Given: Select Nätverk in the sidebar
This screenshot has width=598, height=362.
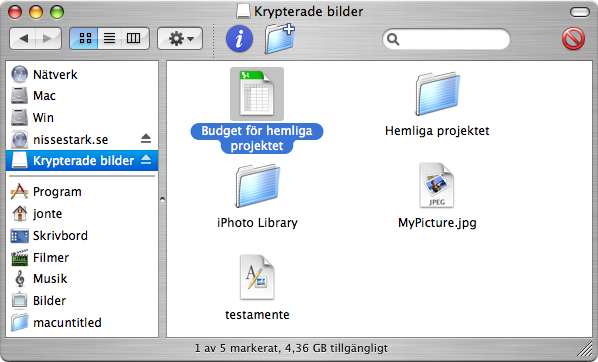Looking at the screenshot, I should pyautogui.click(x=82, y=74).
